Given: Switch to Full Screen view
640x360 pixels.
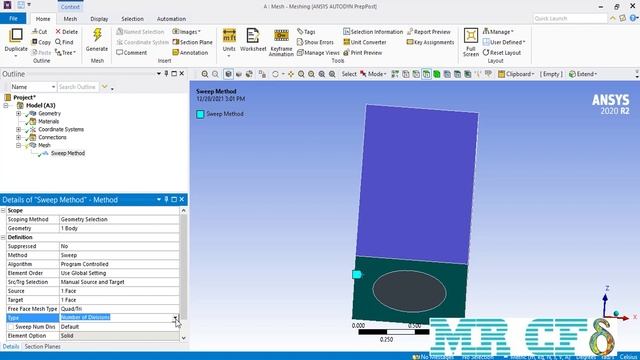Looking at the screenshot, I should 471,42.
